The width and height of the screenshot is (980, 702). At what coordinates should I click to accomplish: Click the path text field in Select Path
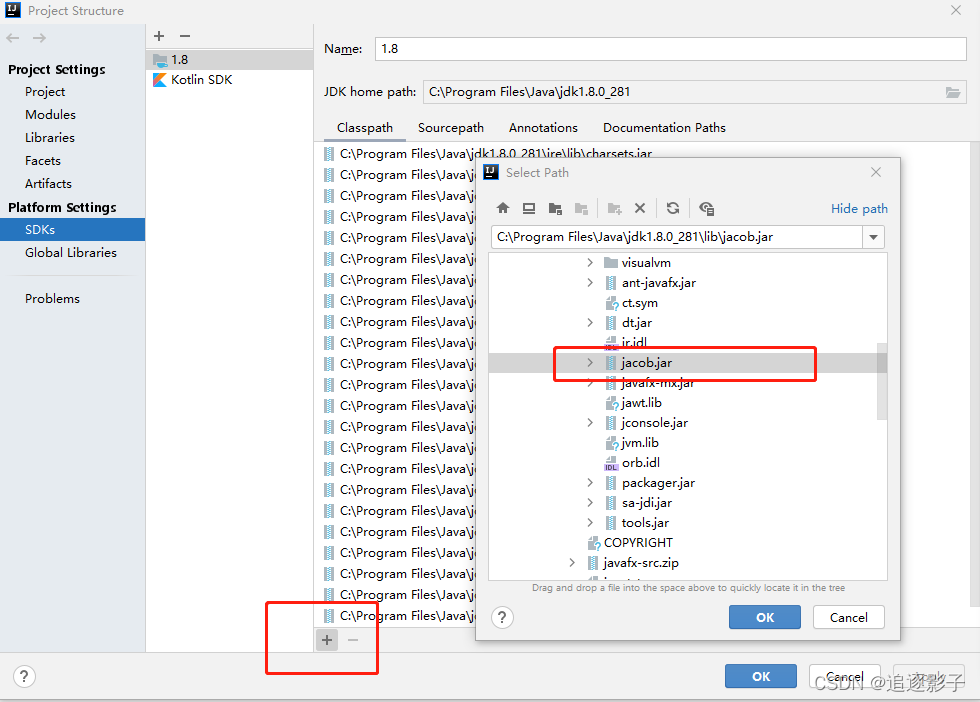[677, 237]
